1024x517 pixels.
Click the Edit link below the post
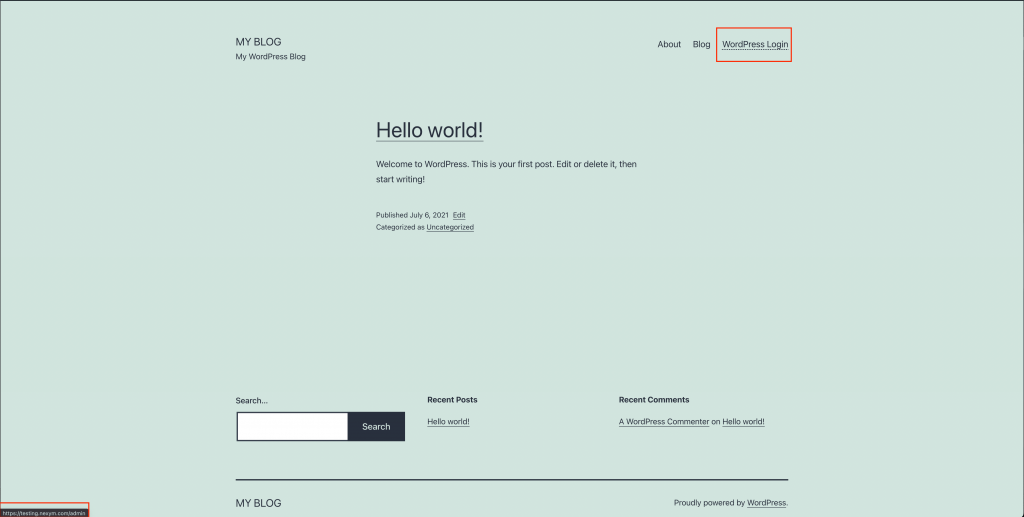[x=459, y=215]
